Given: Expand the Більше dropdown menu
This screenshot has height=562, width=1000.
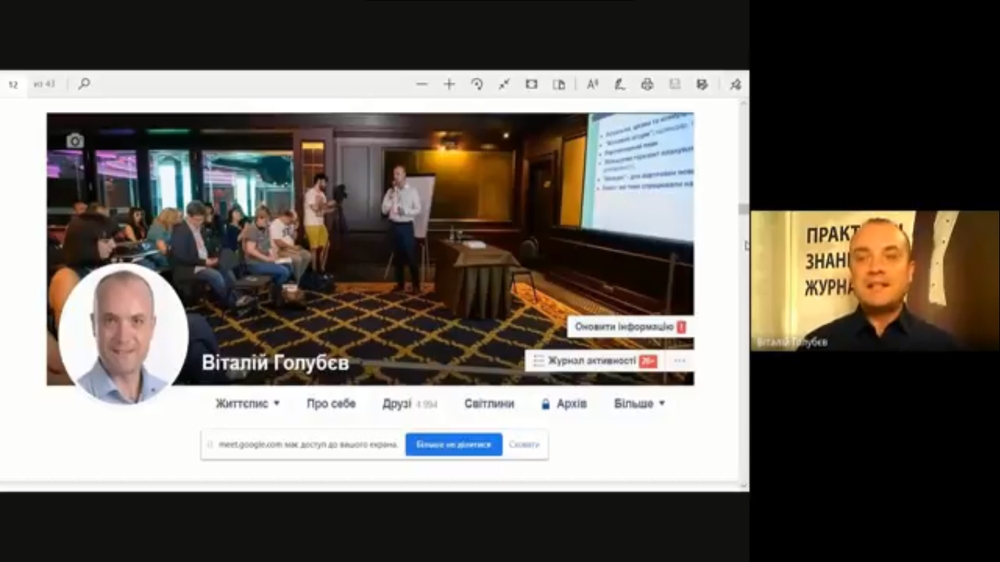Looking at the screenshot, I should (639, 404).
